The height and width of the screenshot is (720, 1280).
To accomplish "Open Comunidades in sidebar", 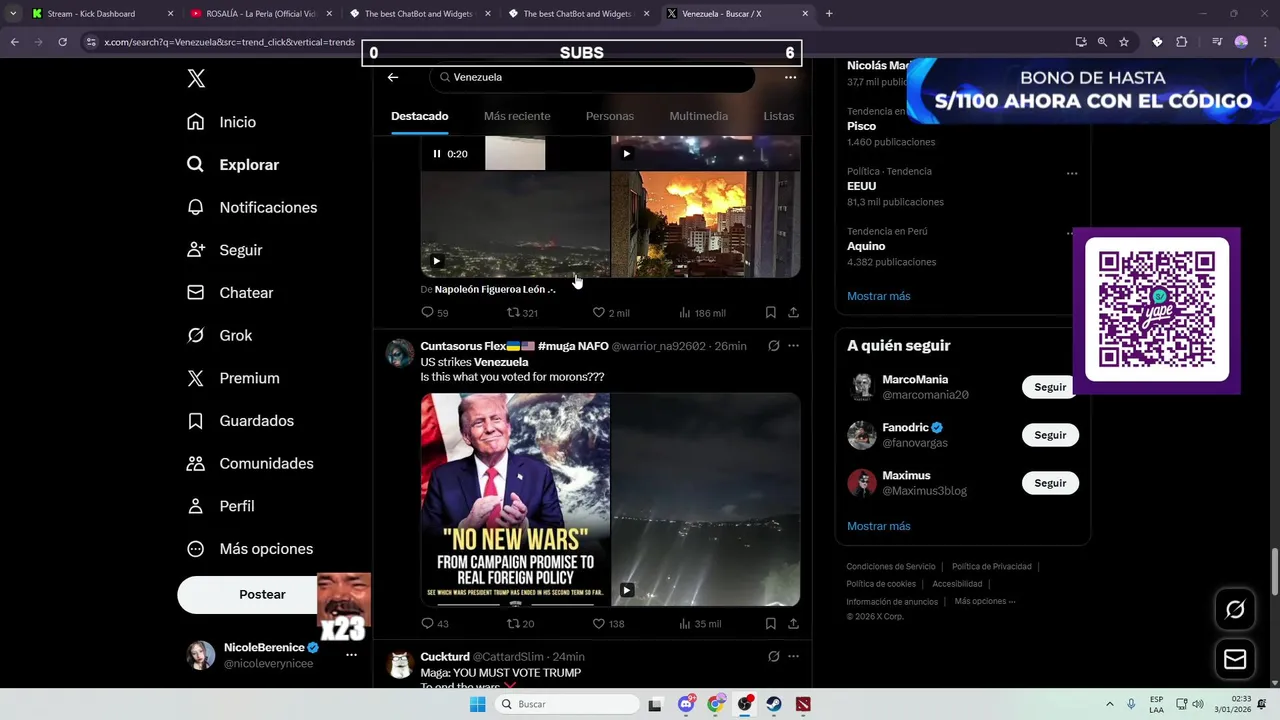I will 250,463.
